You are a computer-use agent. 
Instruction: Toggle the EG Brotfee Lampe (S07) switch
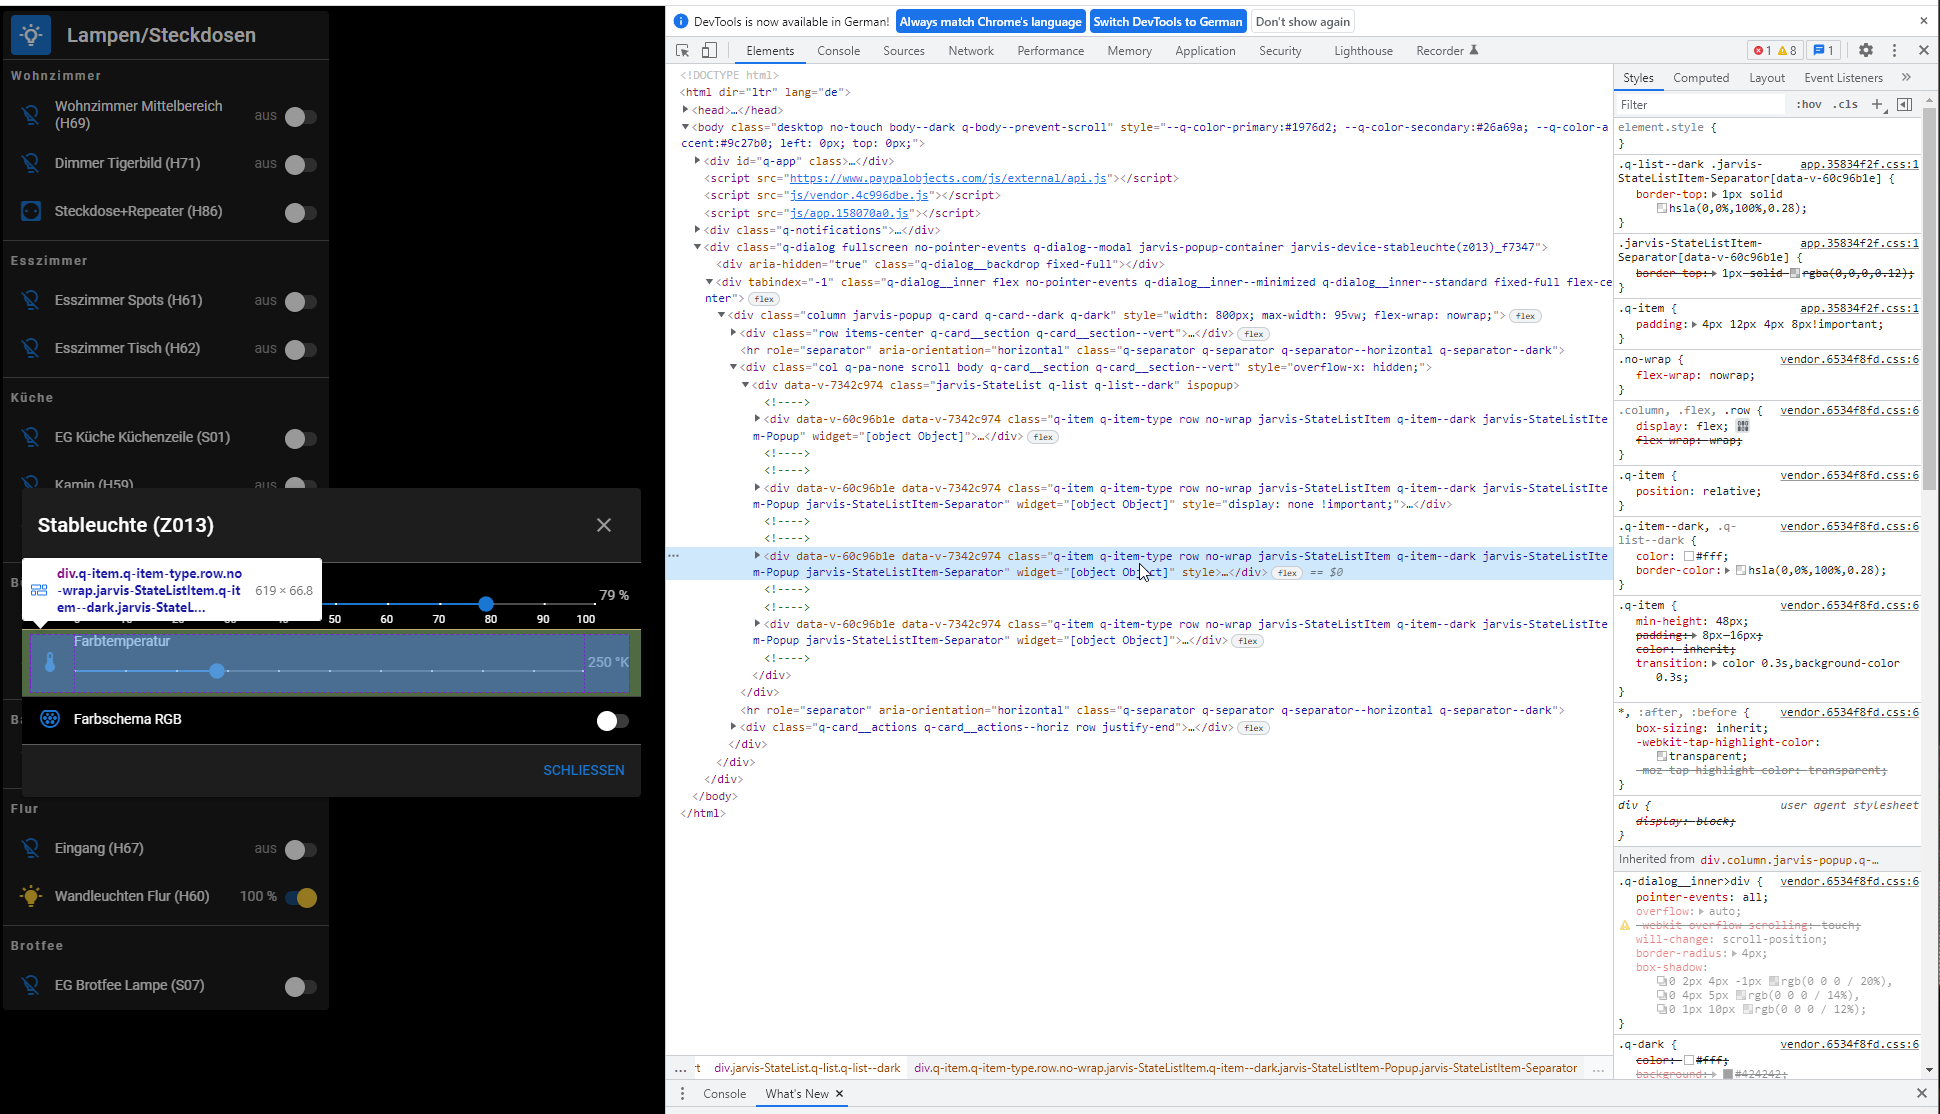[x=300, y=987]
